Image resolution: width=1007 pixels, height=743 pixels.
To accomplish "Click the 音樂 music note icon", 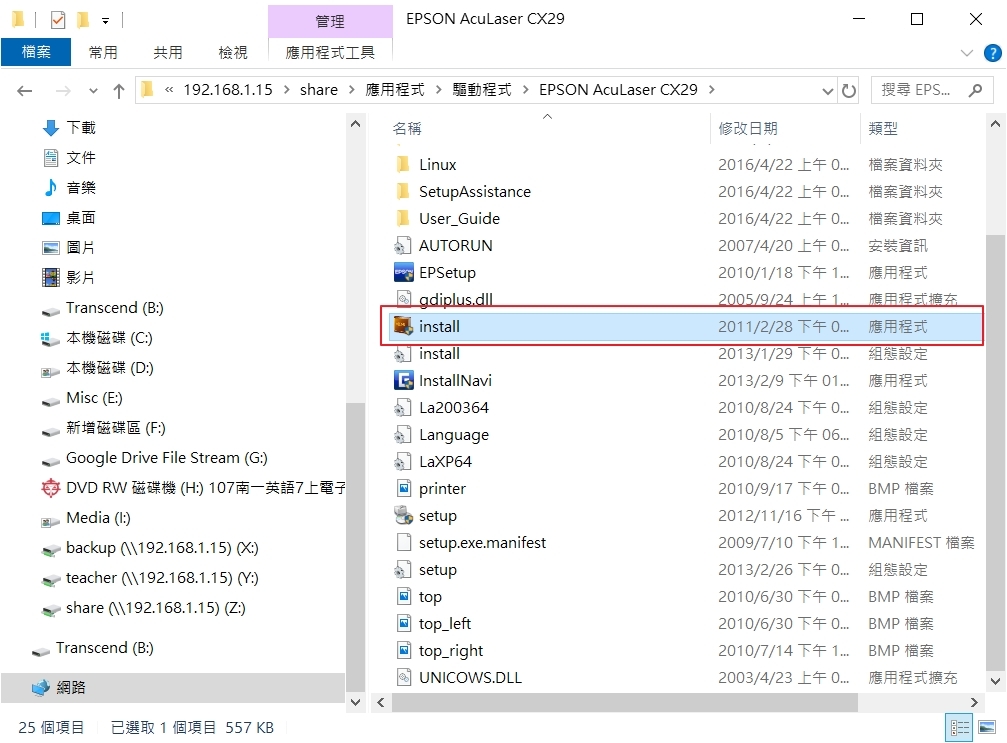I will click(51, 188).
